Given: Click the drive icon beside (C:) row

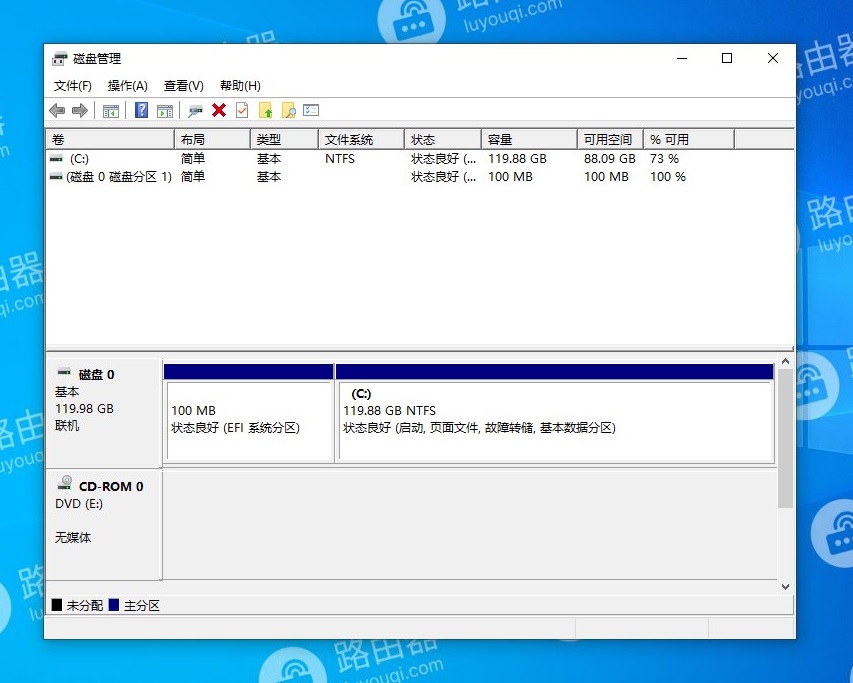Looking at the screenshot, I should coord(56,159).
